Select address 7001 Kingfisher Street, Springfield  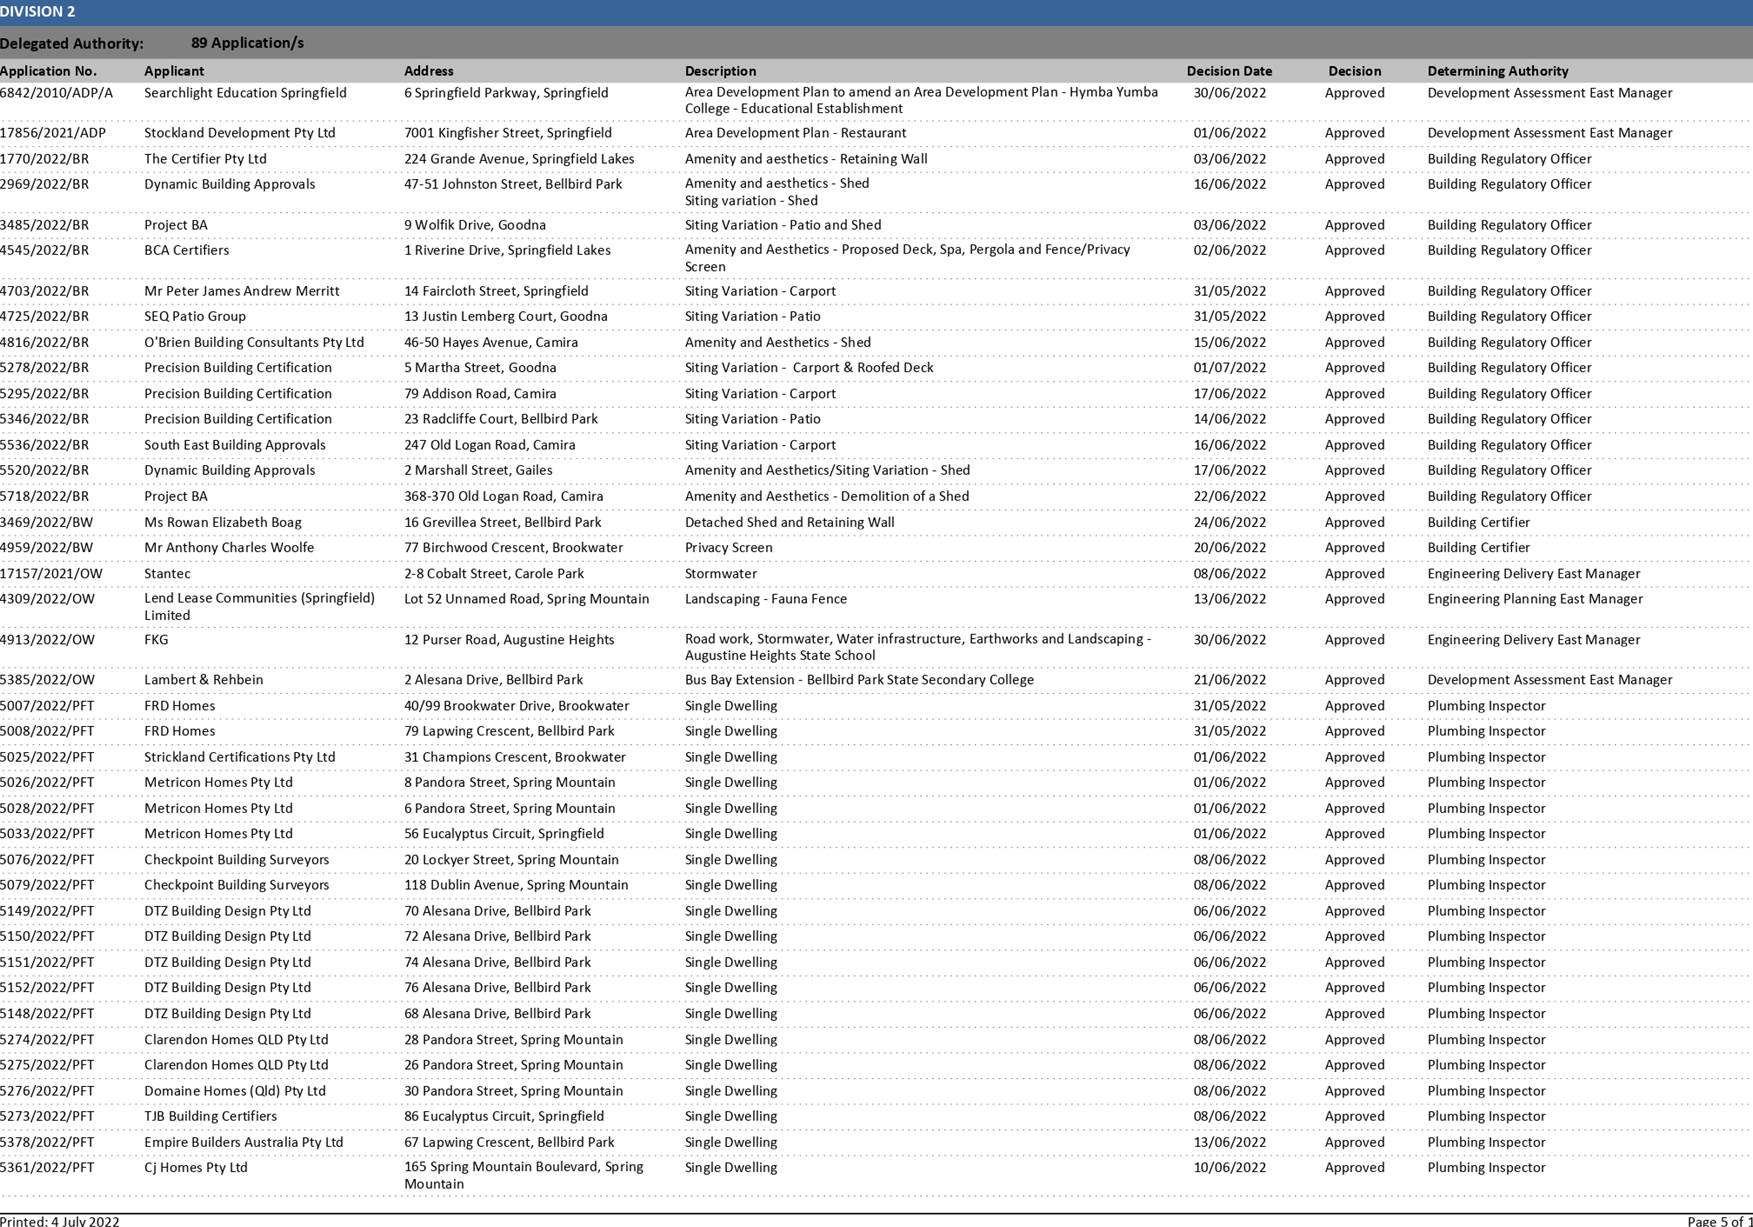coord(508,133)
